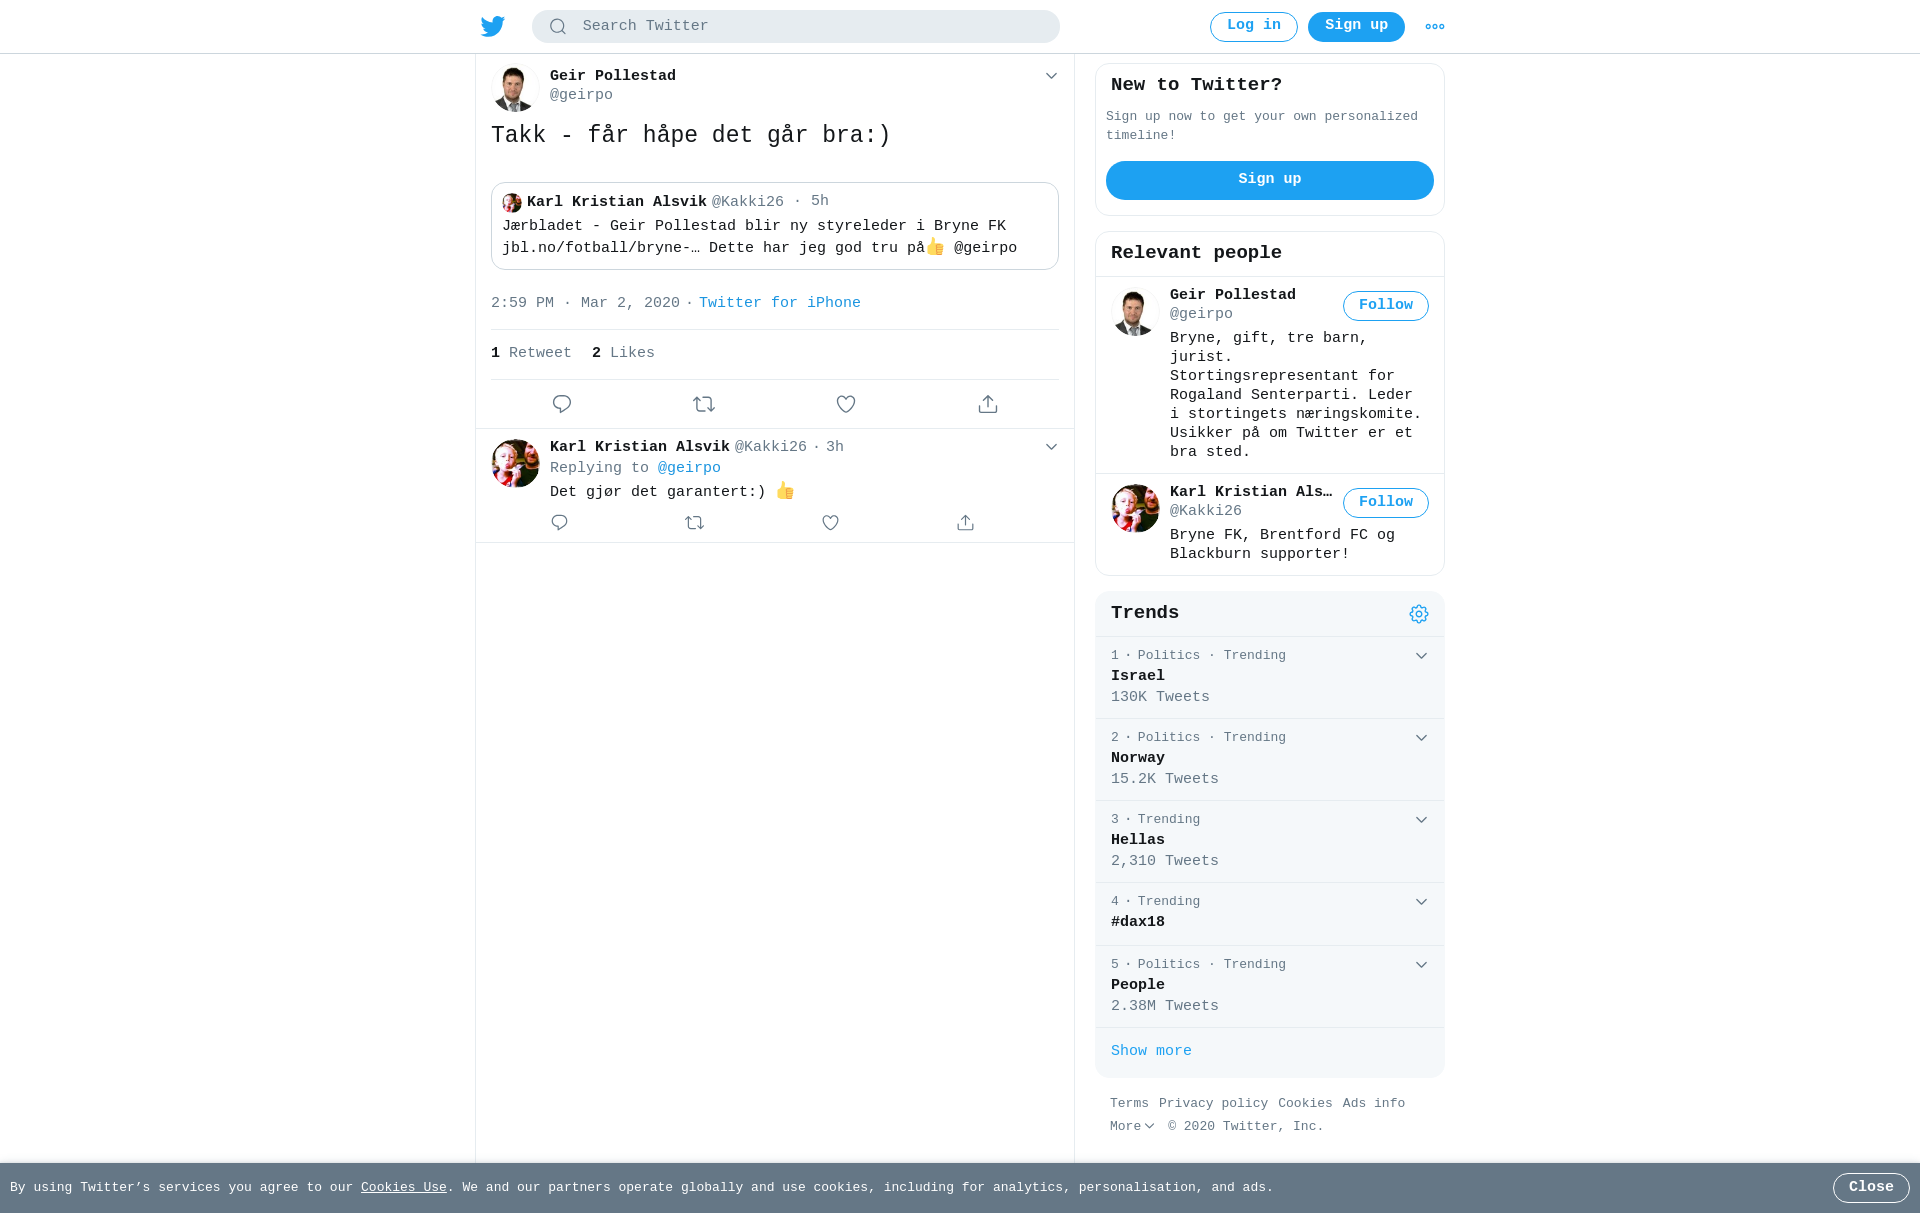
Task: Retweet the main tweet by Geir Pollestad
Action: point(704,404)
